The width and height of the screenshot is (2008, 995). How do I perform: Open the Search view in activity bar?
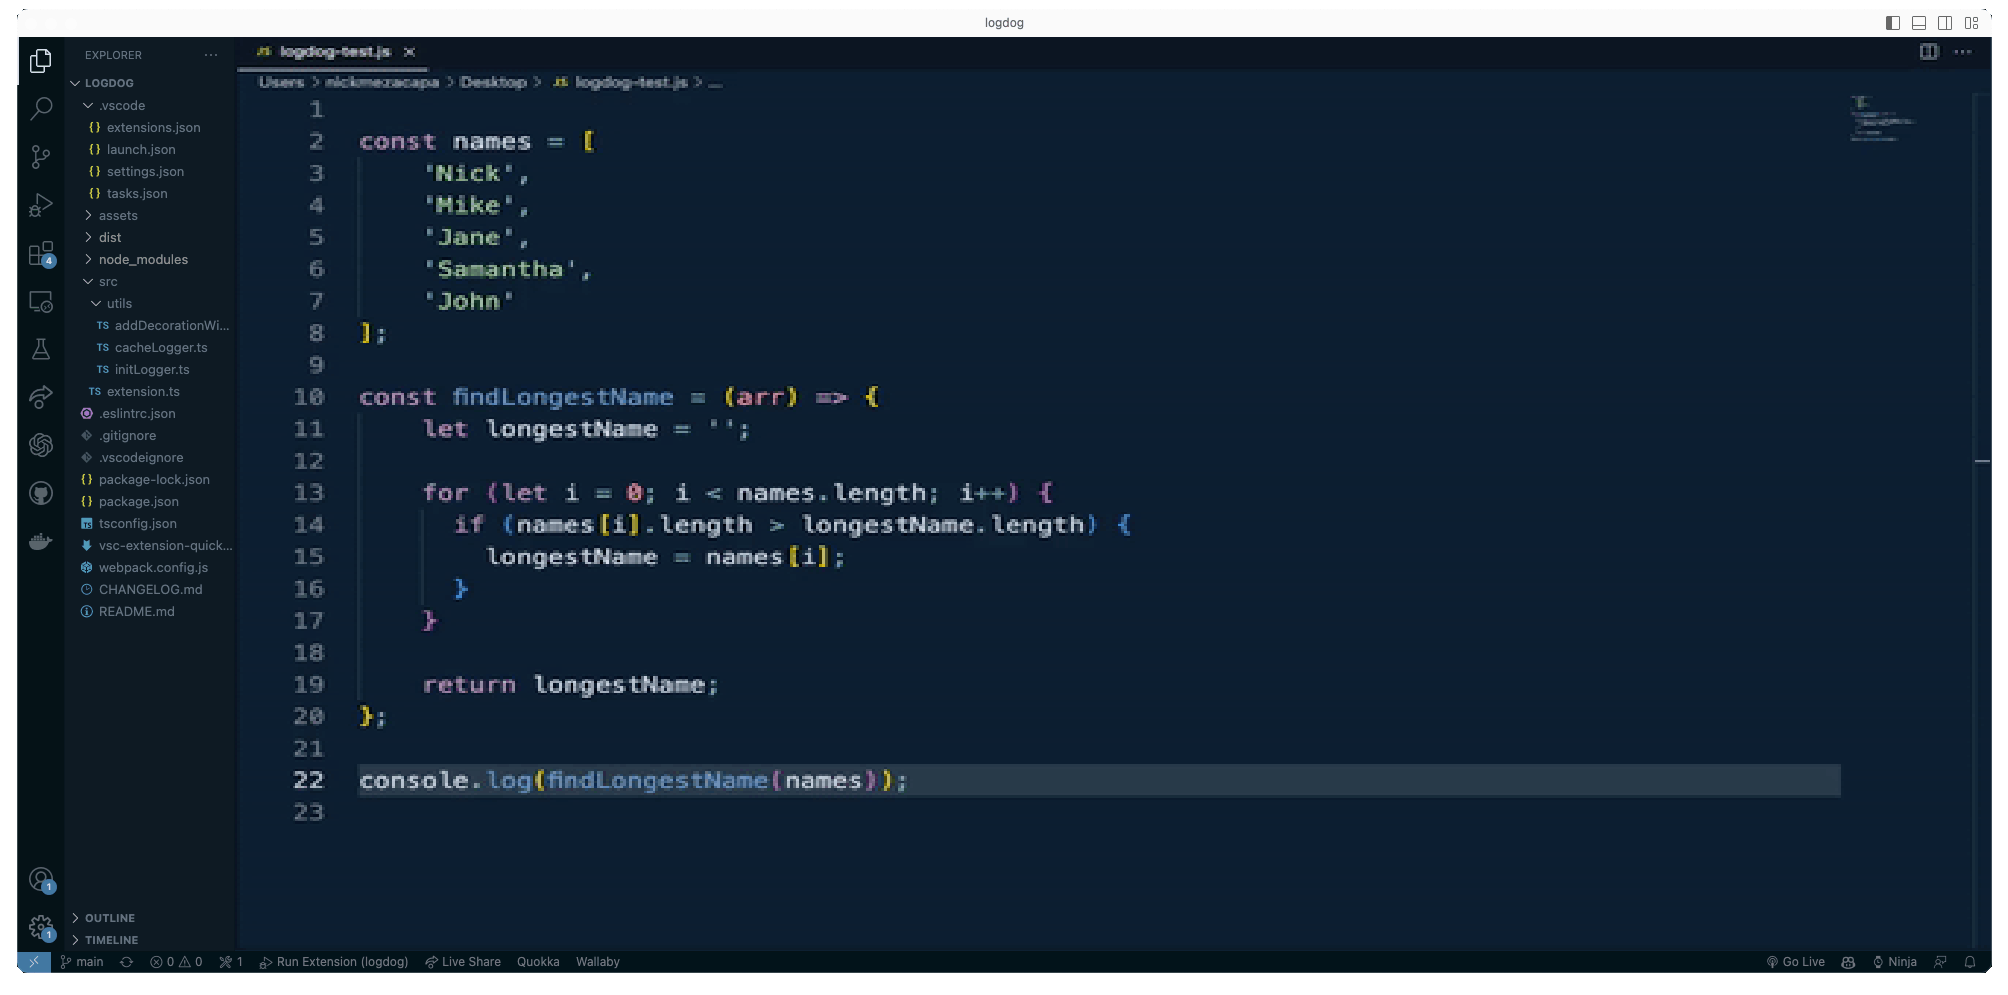tap(41, 108)
